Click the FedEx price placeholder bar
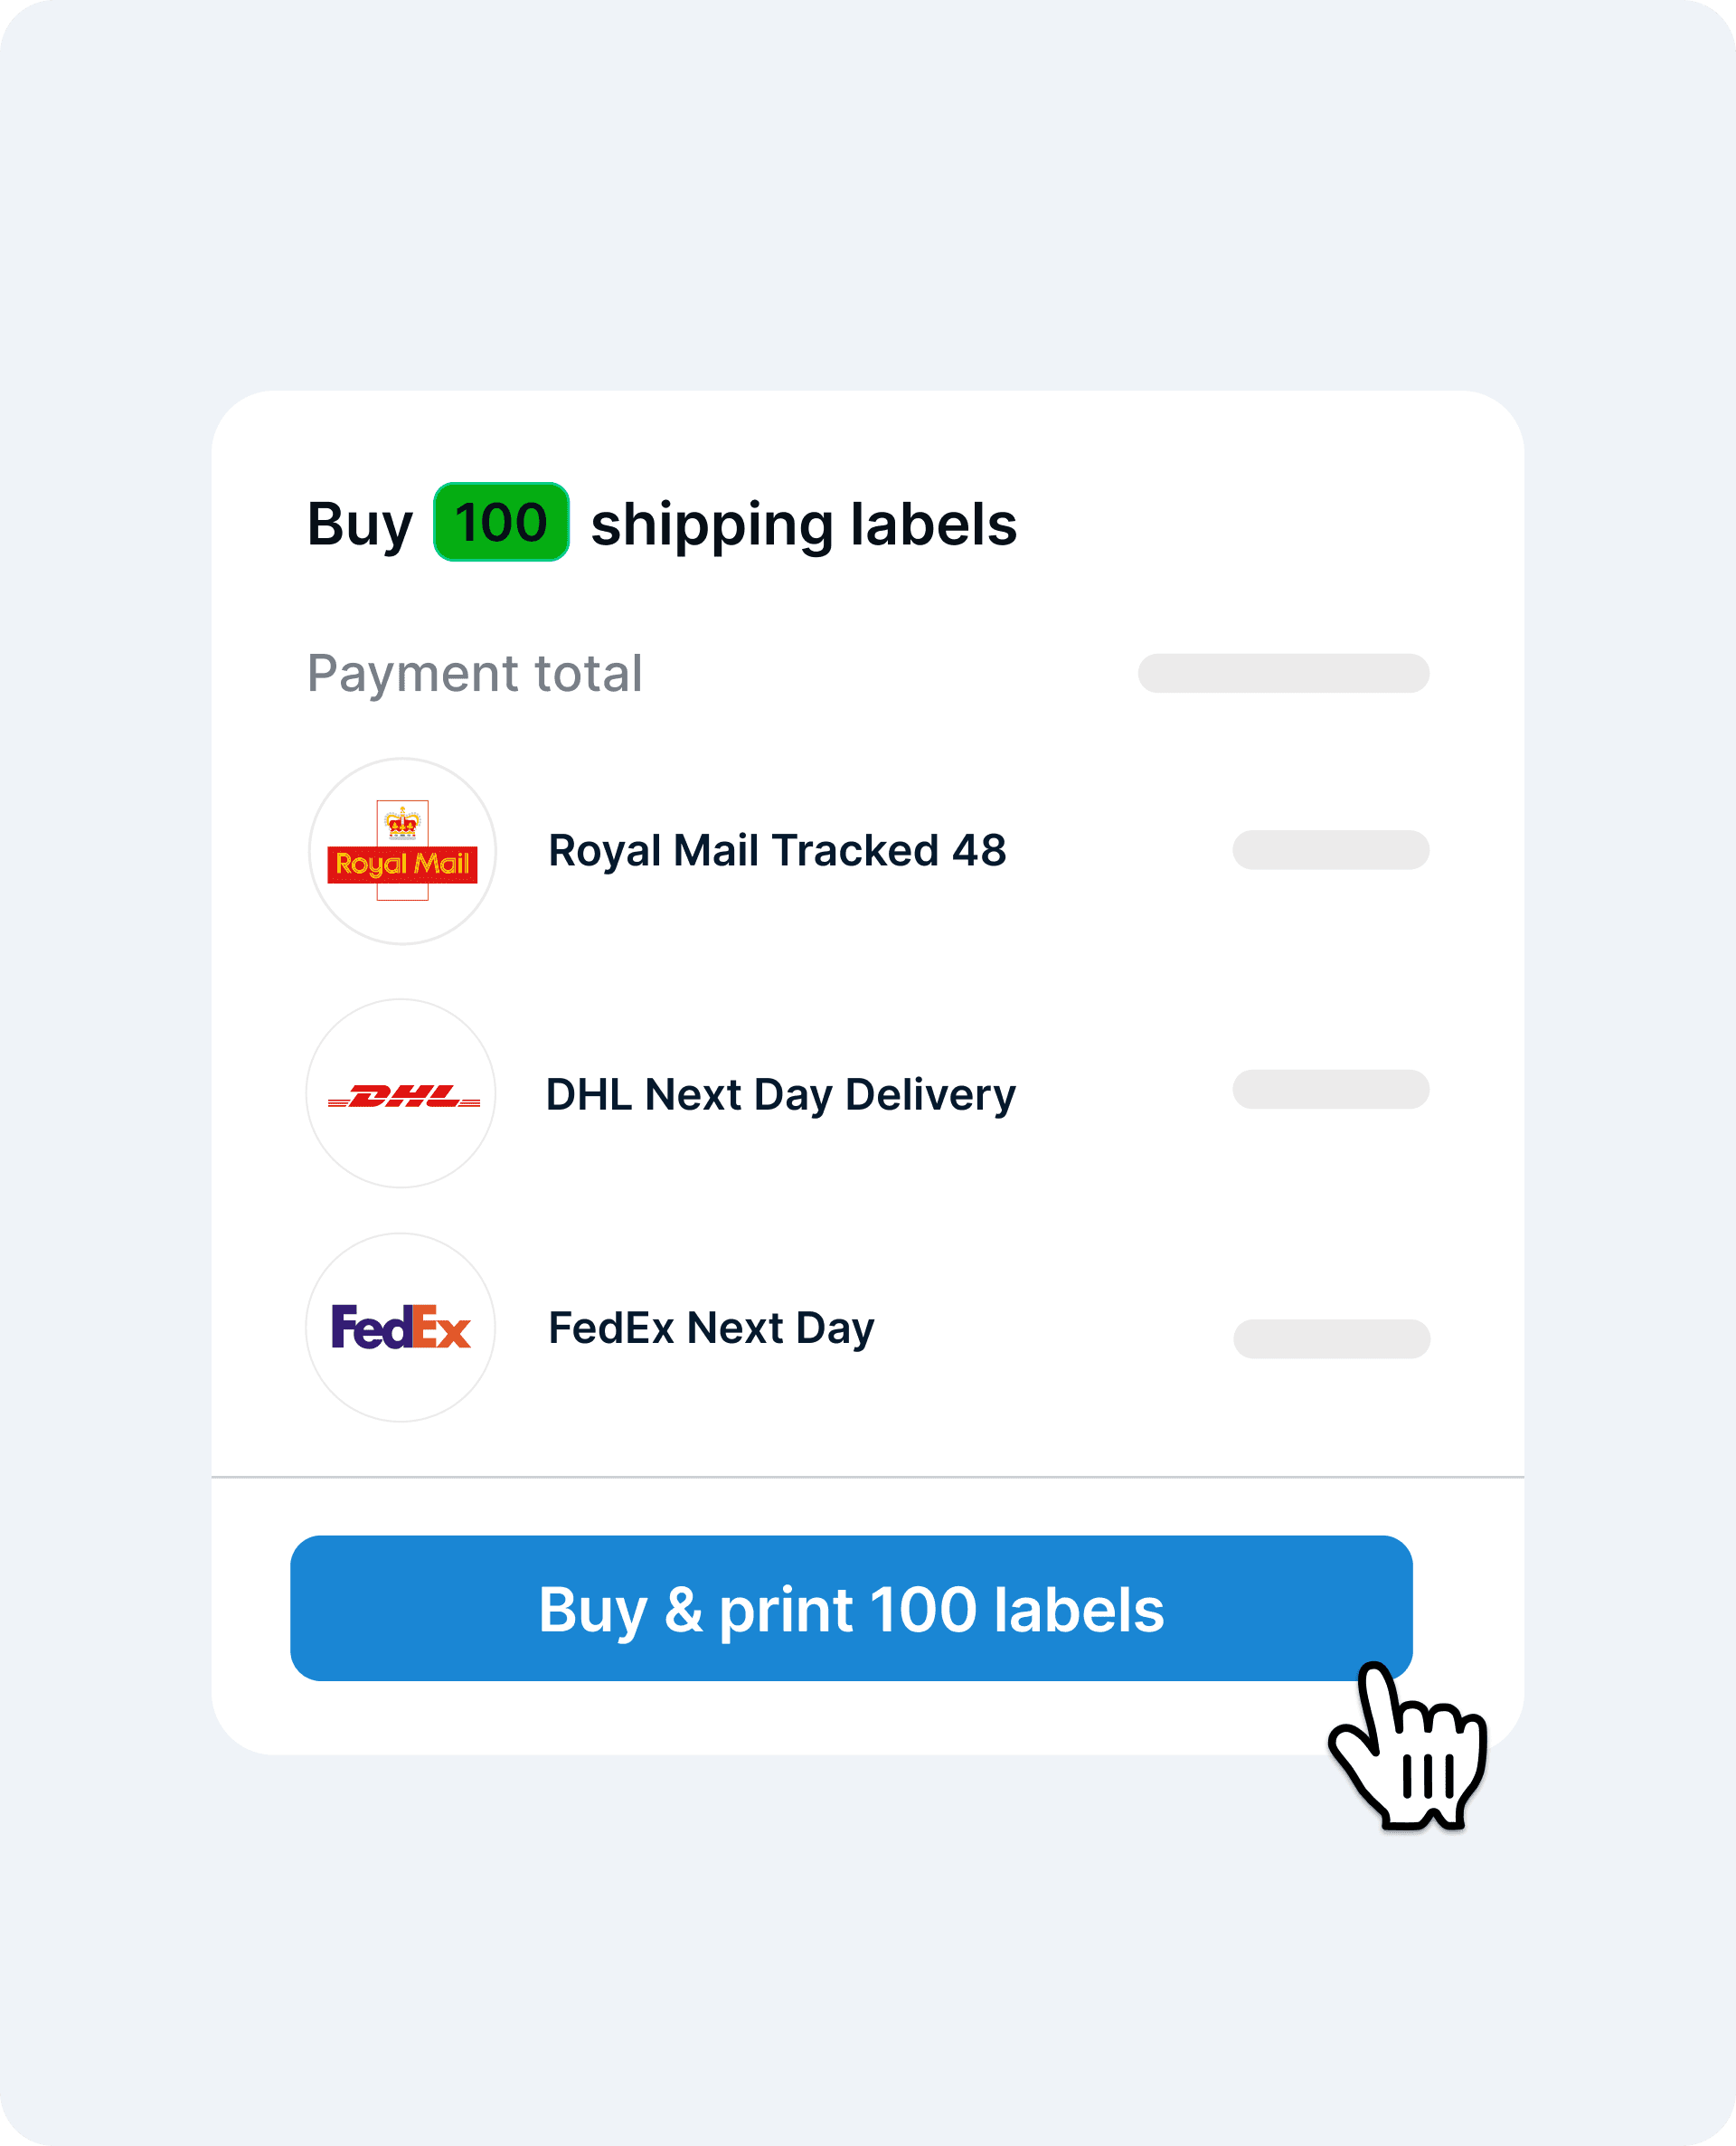 [1331, 1339]
